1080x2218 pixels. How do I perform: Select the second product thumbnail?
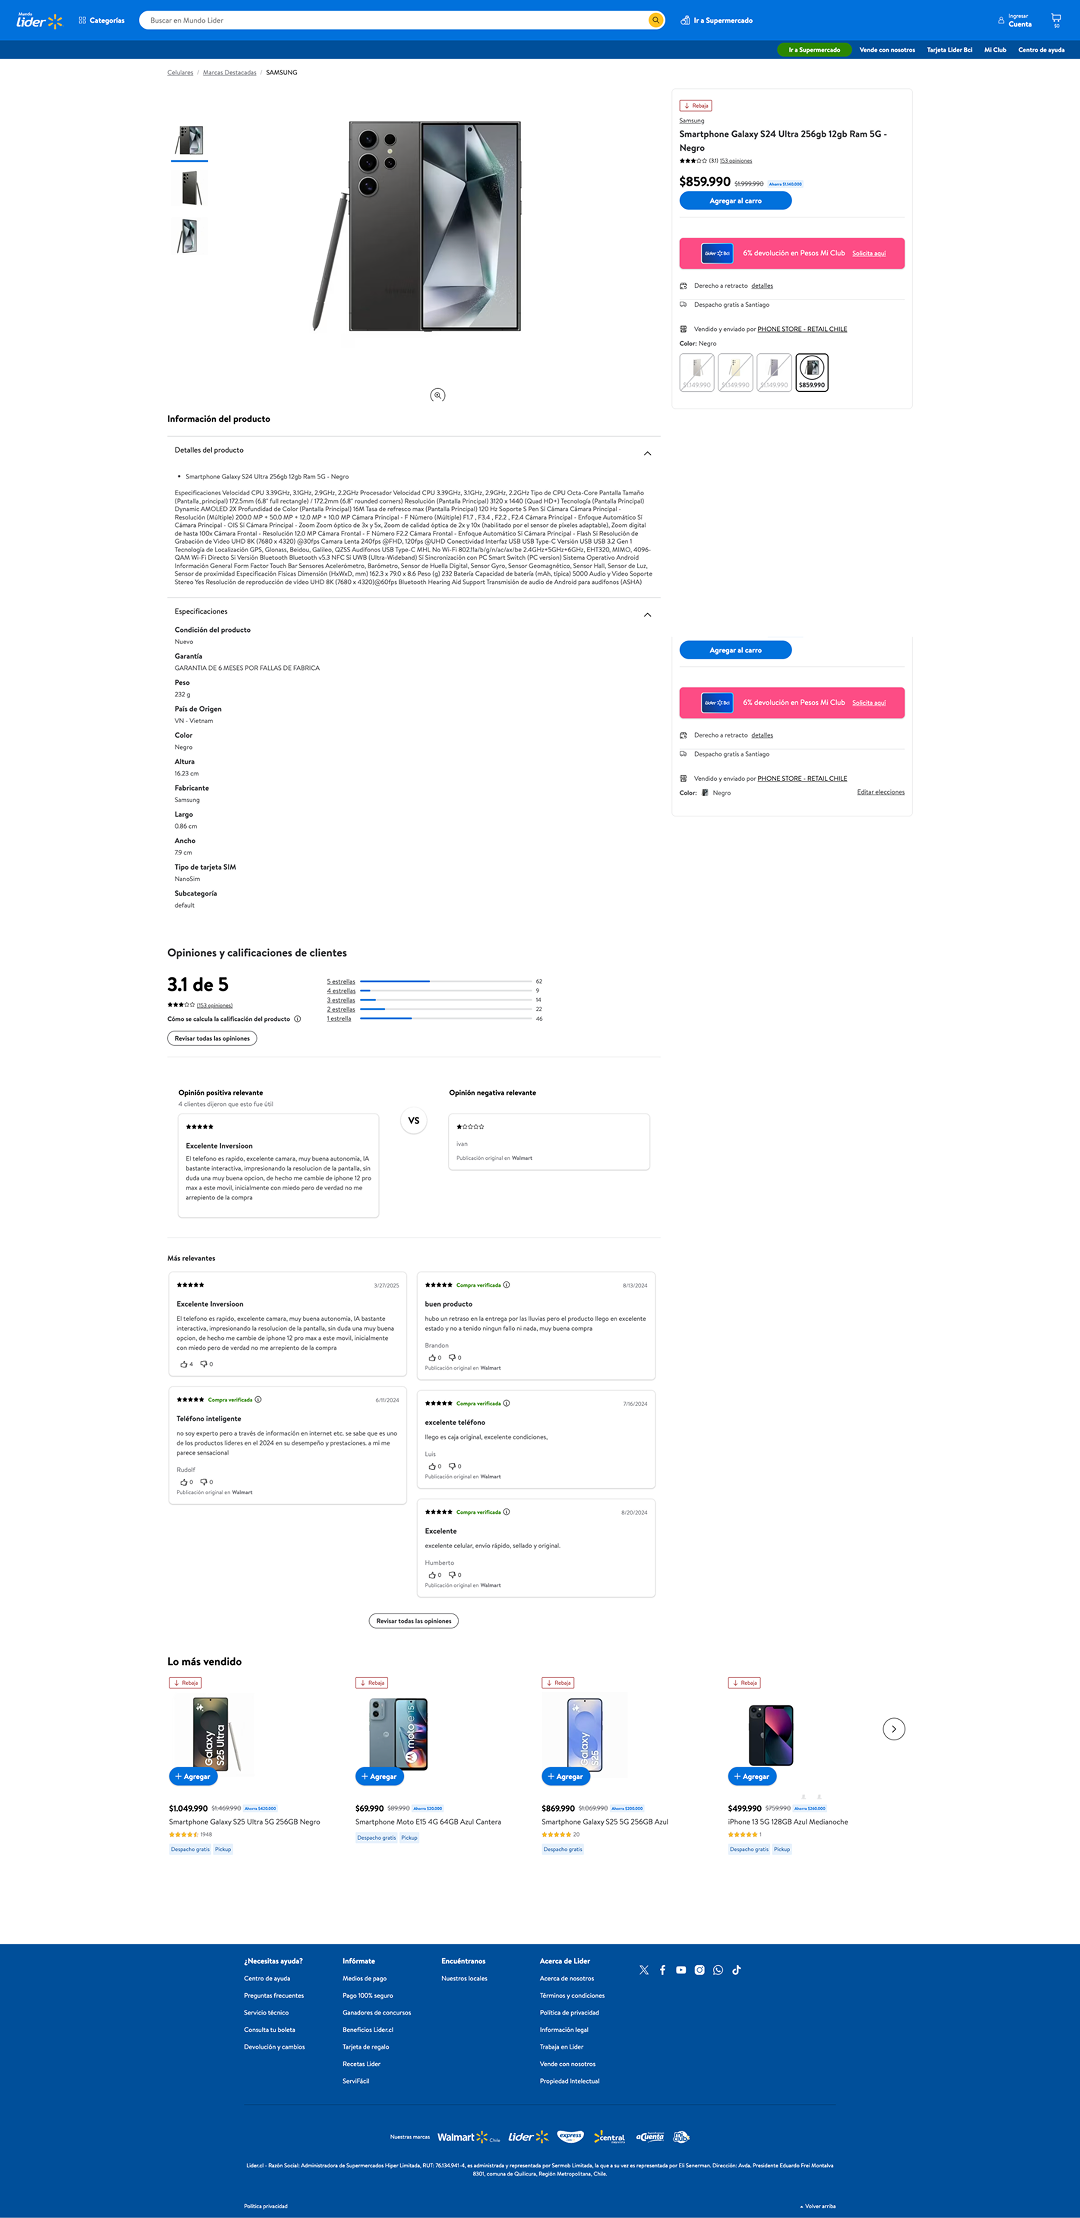pyautogui.click(x=189, y=188)
